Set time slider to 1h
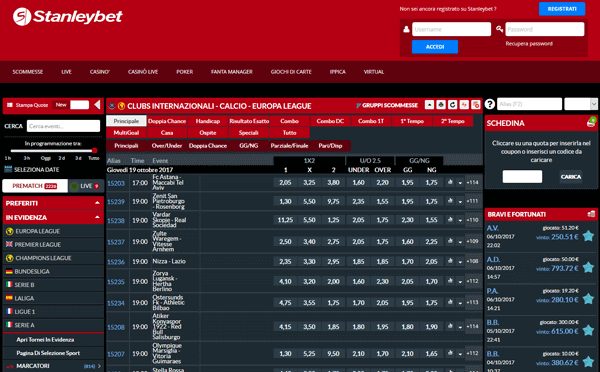Image resolution: width=600 pixels, height=372 pixels. click(8, 158)
